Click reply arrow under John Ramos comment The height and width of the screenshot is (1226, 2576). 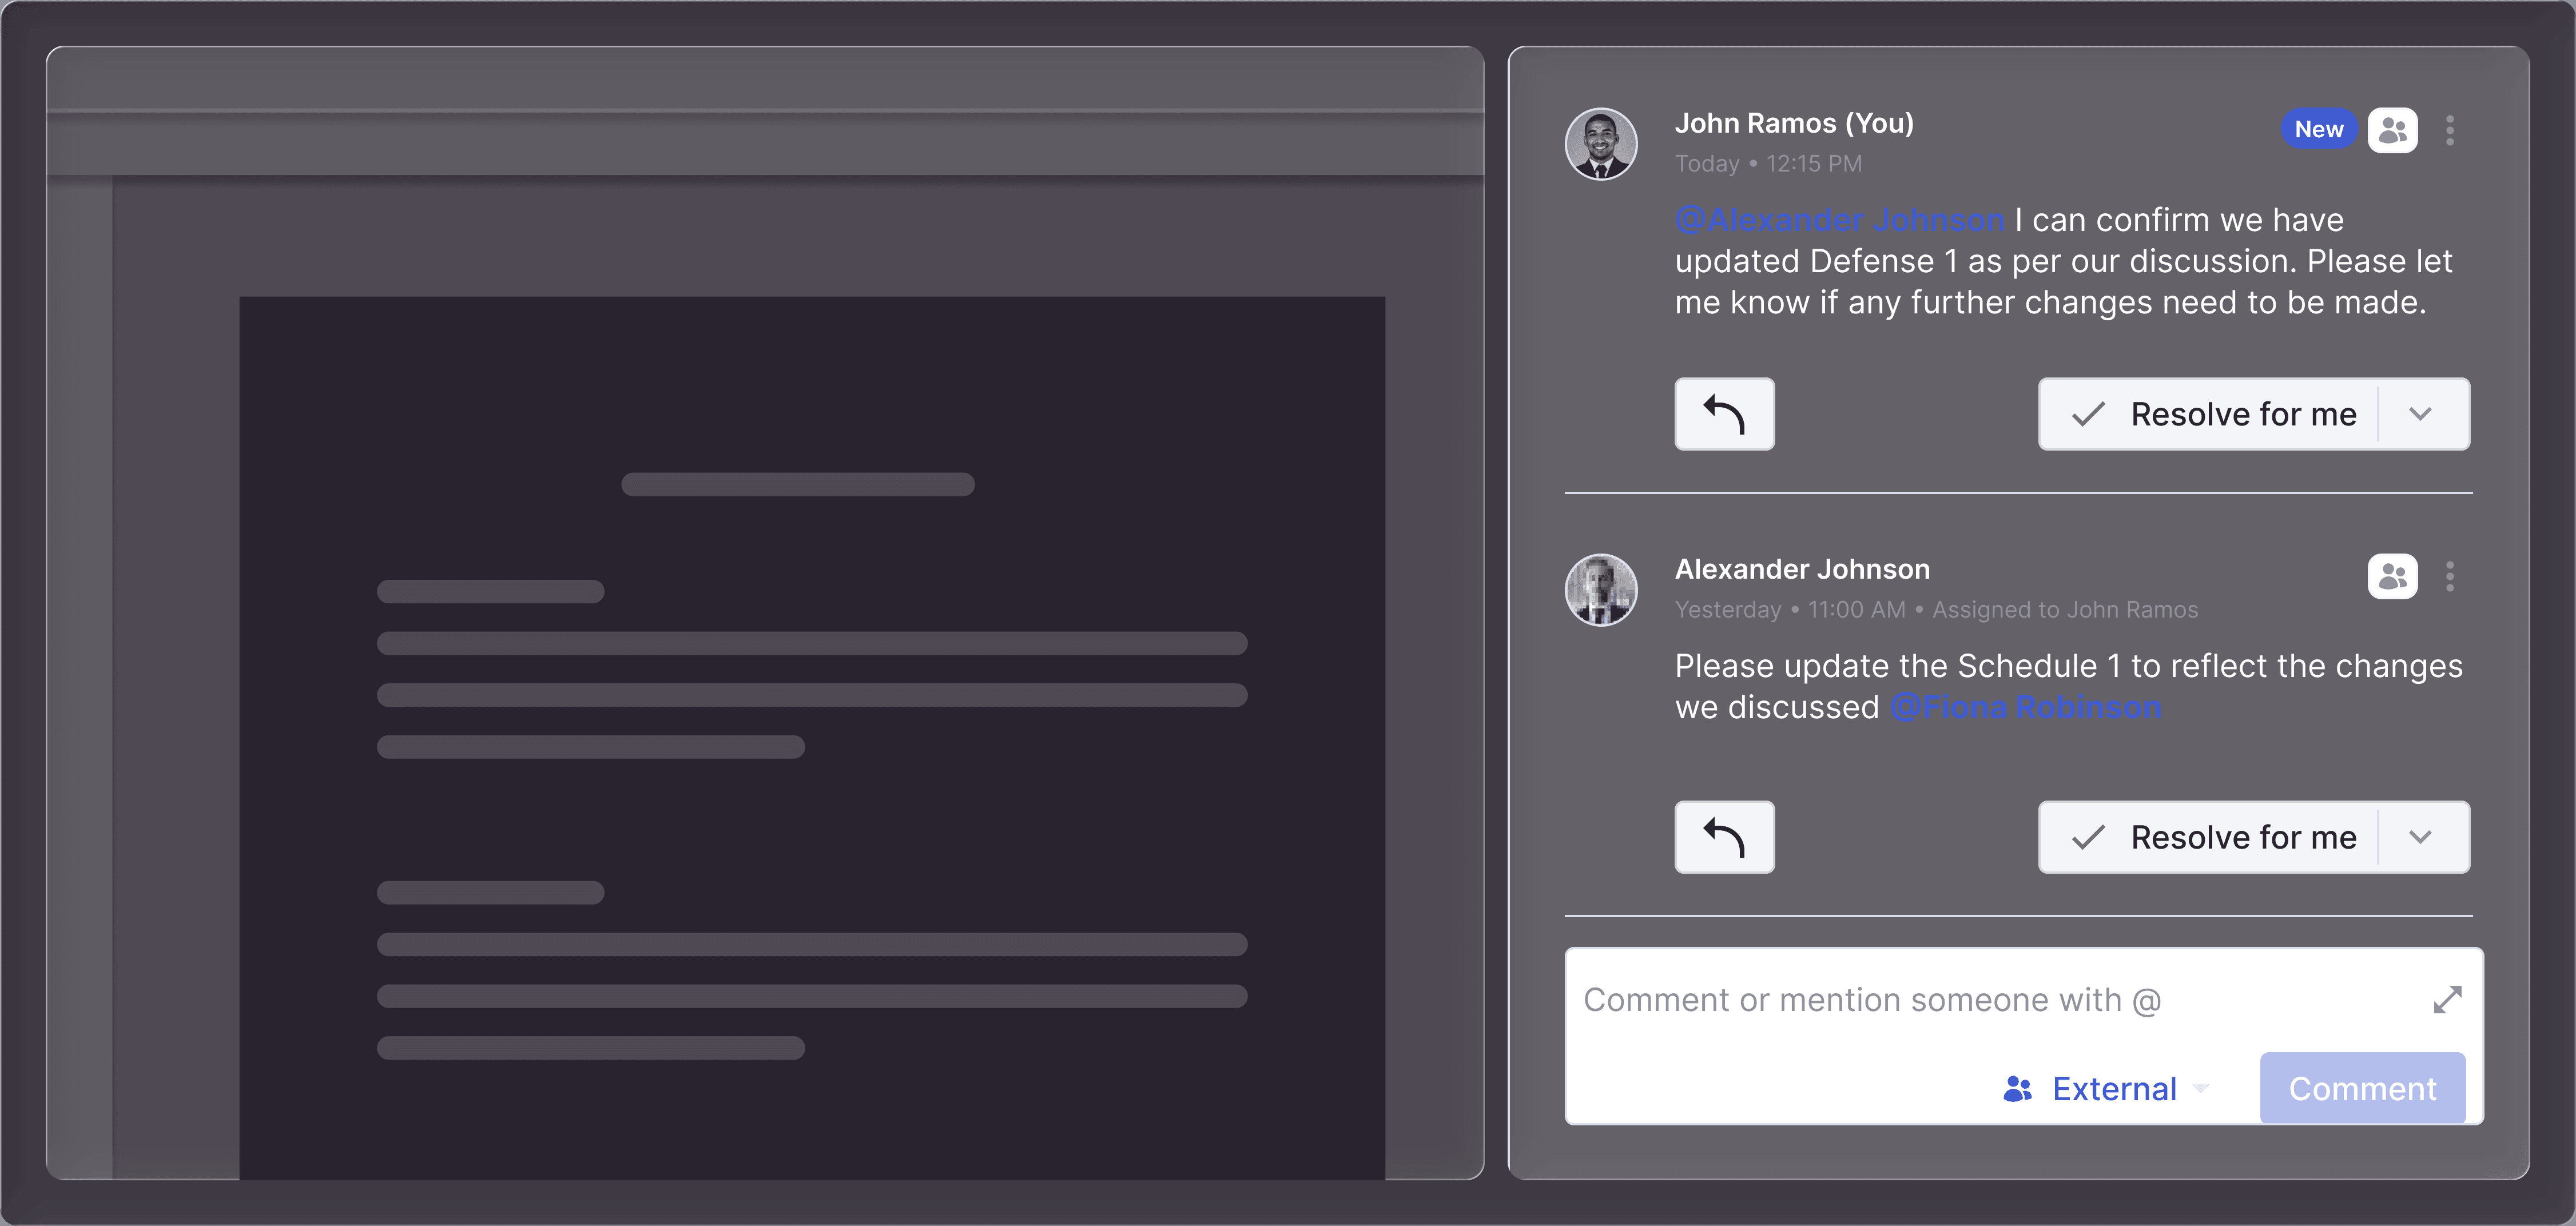pyautogui.click(x=1724, y=414)
